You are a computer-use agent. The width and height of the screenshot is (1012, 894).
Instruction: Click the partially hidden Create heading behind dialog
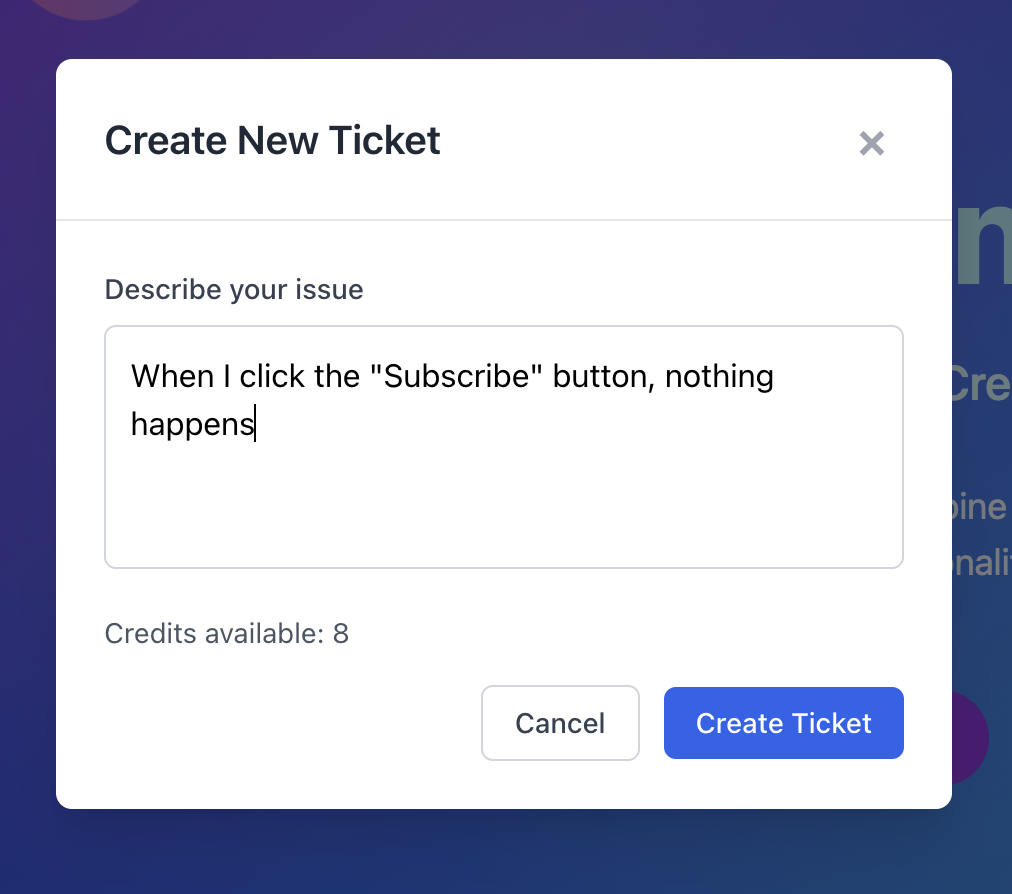[x=983, y=383]
